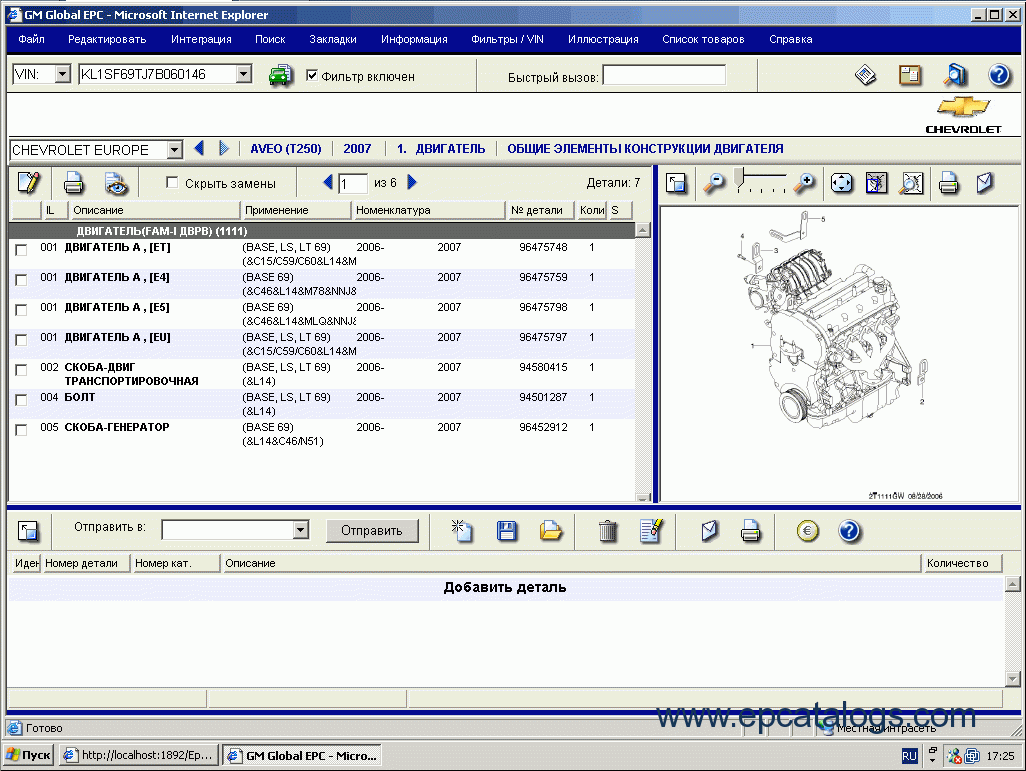This screenshot has width=1026, height=771.
Task: Click the magnifier over illustration icon
Action: click(x=911, y=183)
